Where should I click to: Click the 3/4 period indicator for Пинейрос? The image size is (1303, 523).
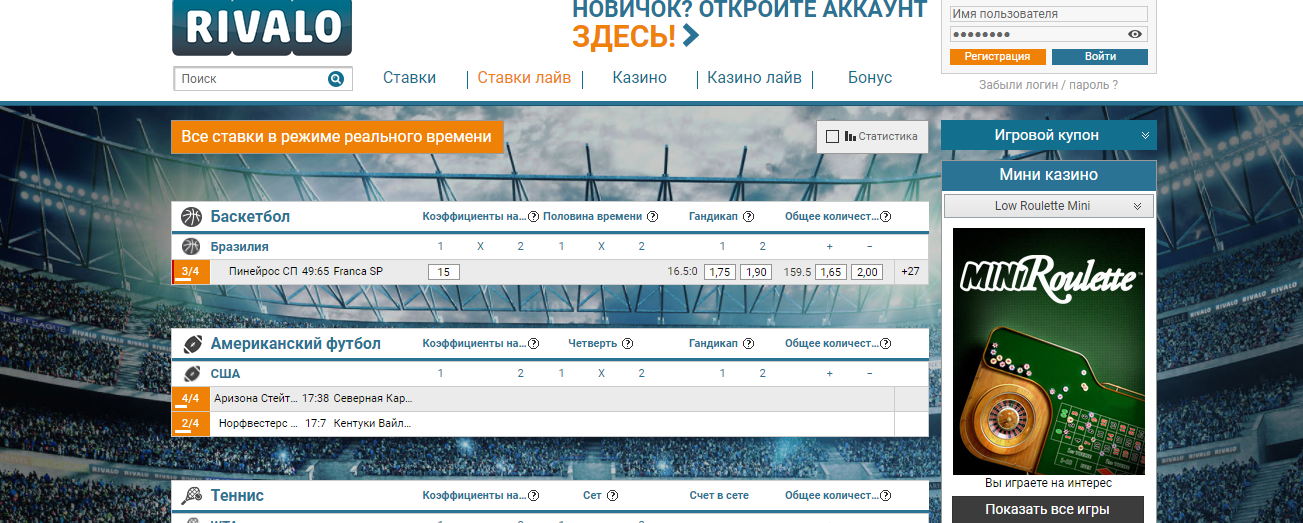(190, 271)
